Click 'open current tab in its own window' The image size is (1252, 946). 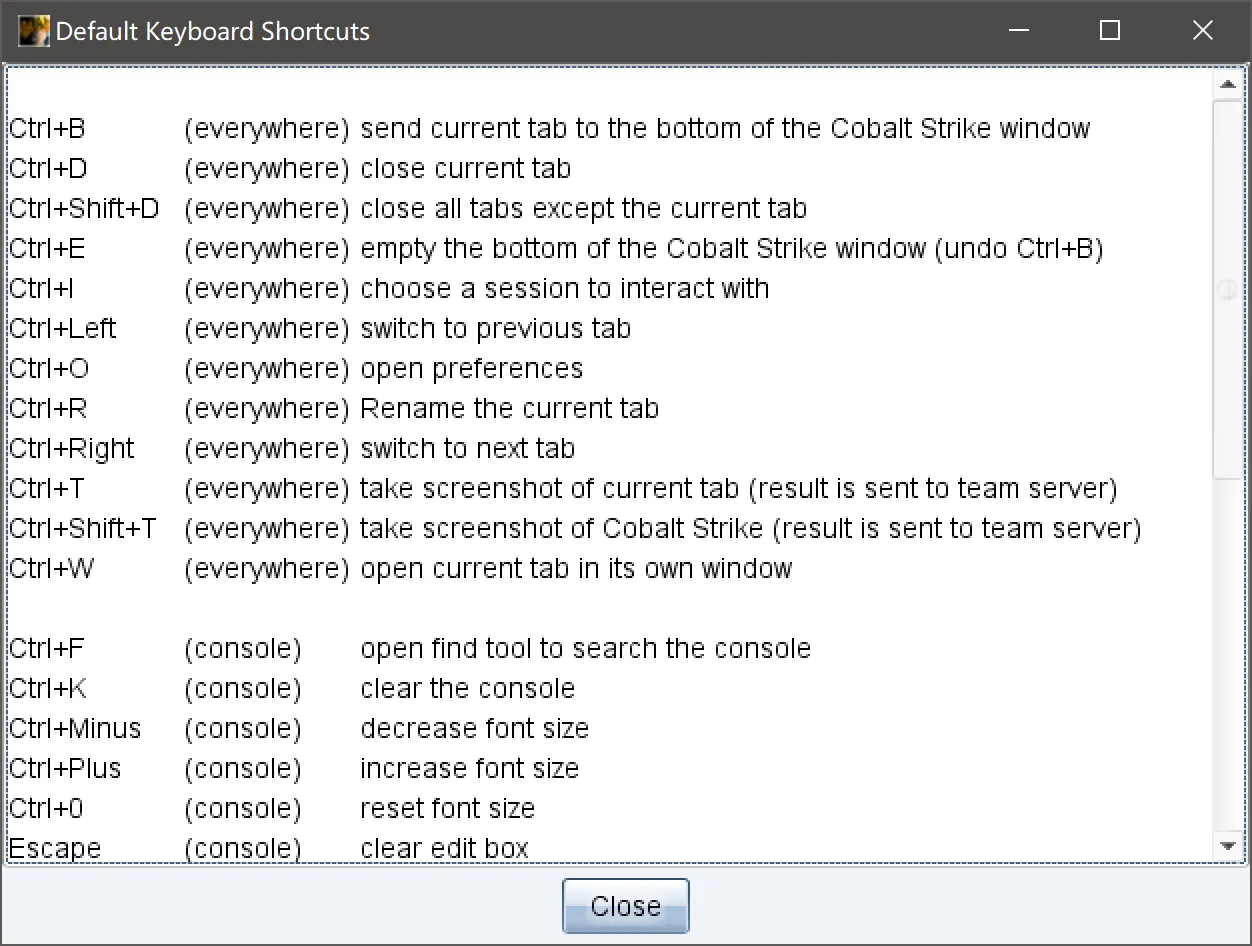point(576,569)
